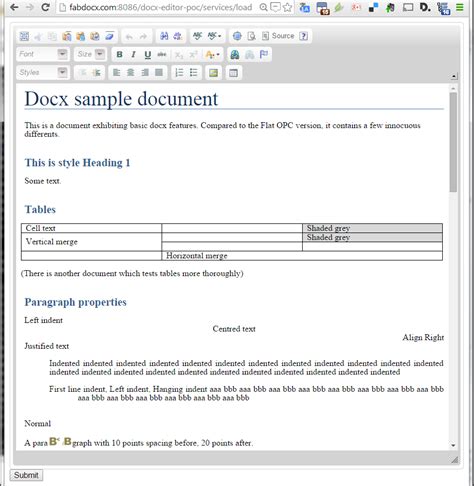The image size is (474, 486).
Task: Click the editor resize handle
Action: pyautogui.click(x=455, y=460)
